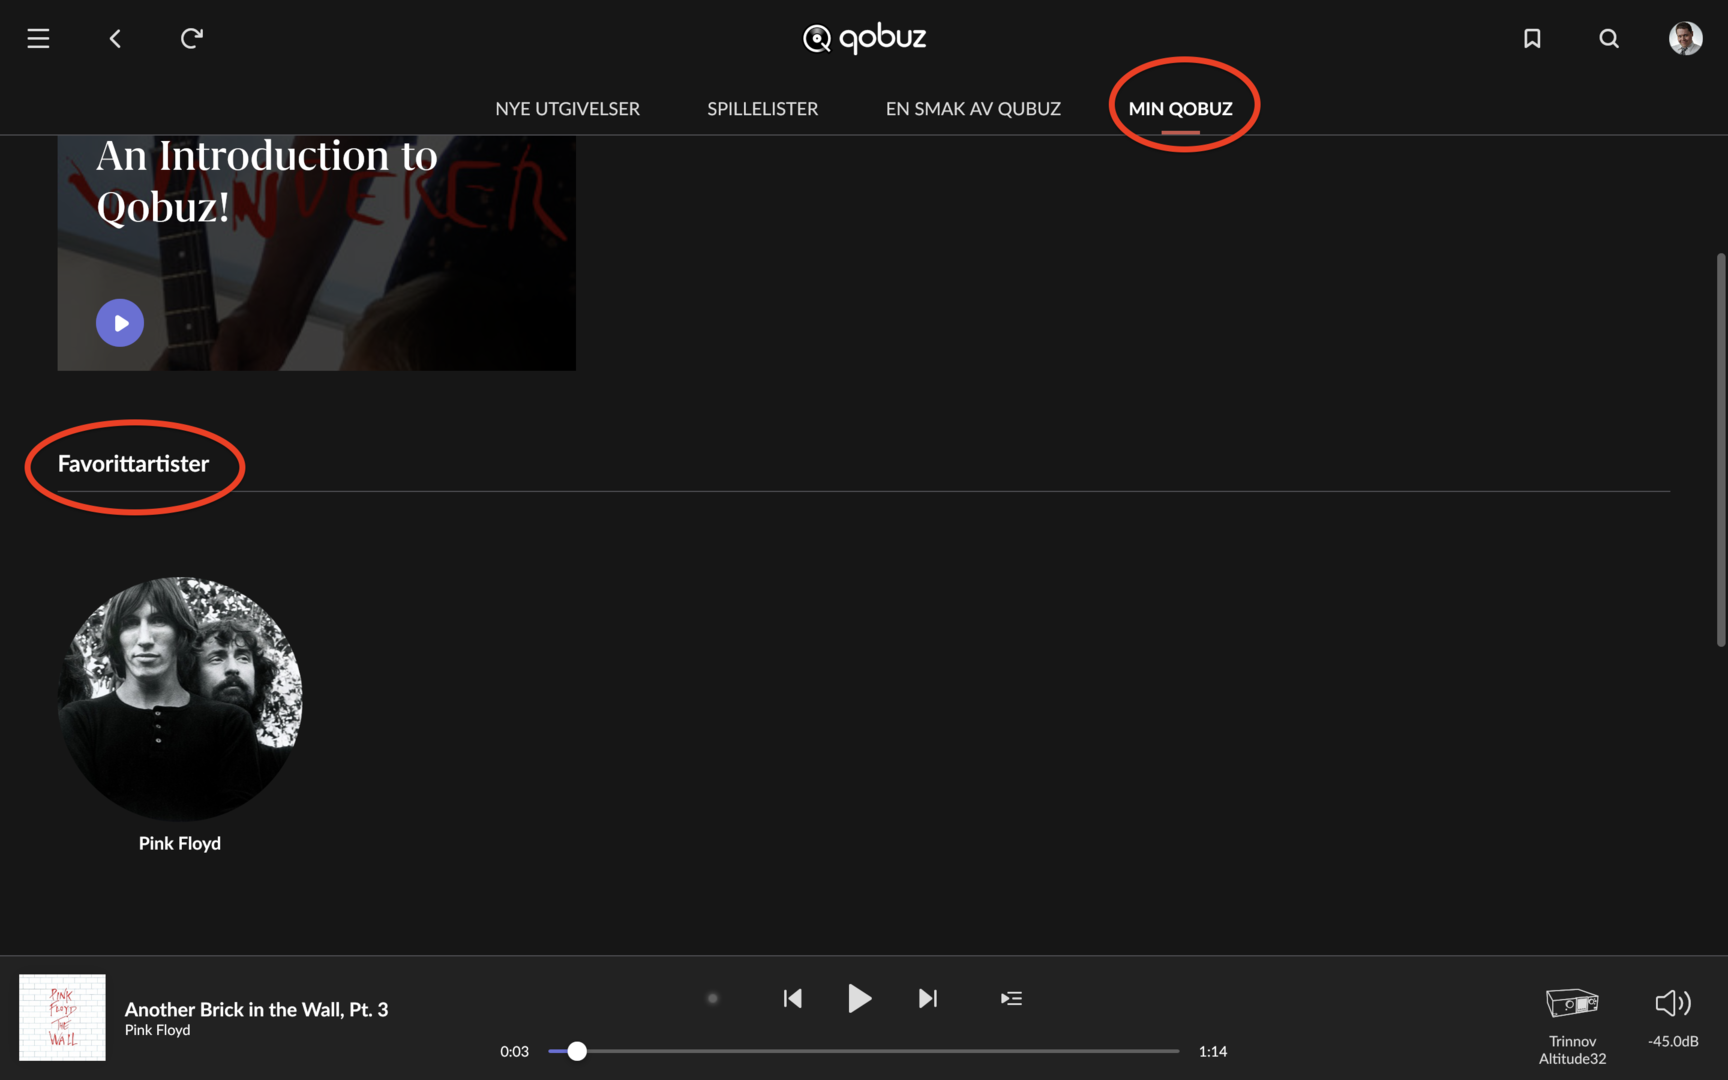This screenshot has width=1728, height=1080.
Task: Open Pink Floyd artist photo
Action: coord(180,699)
